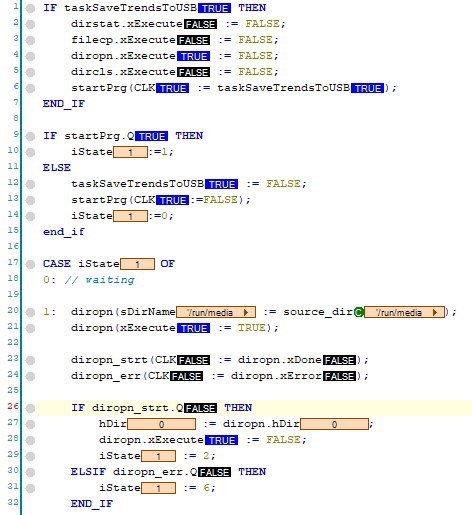Toggle breakpoint marker on line 20 diropn sDirName
Screen dimensions: 472x515
(x=30, y=312)
